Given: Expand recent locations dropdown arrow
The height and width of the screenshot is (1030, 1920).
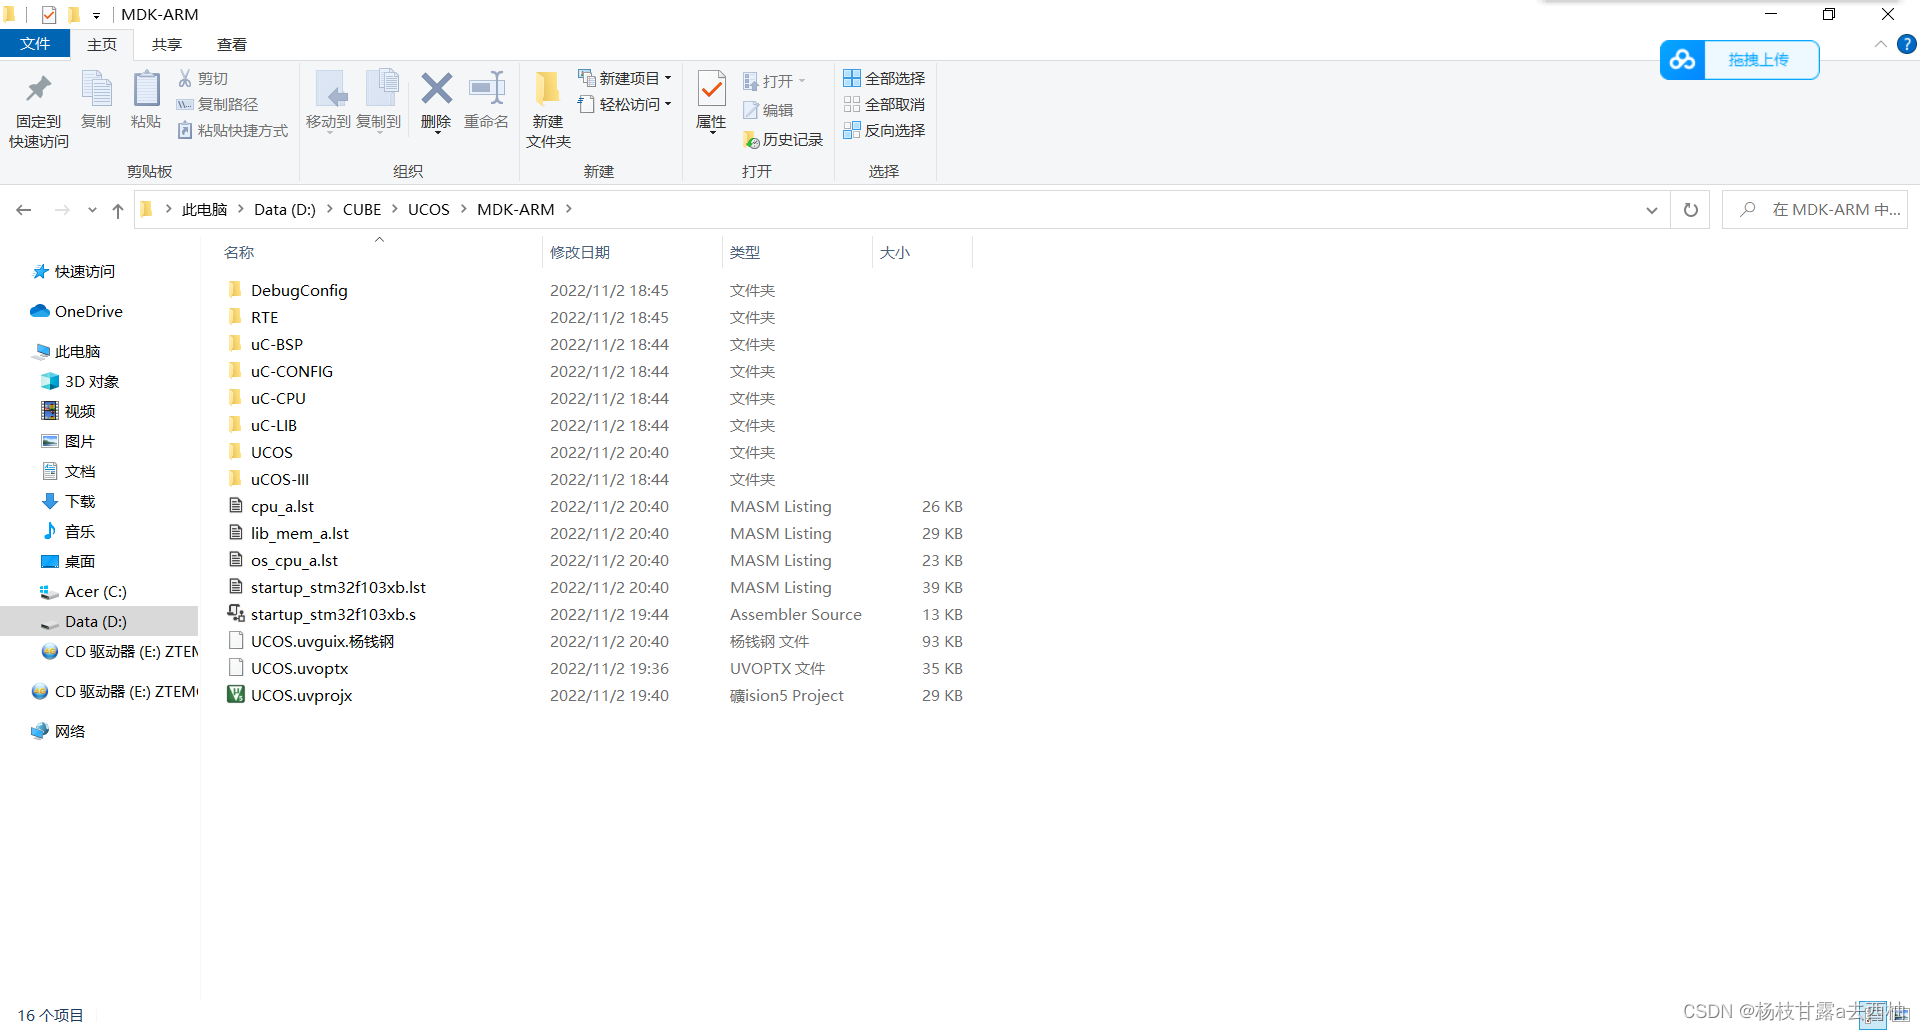Looking at the screenshot, I should pos(92,210).
